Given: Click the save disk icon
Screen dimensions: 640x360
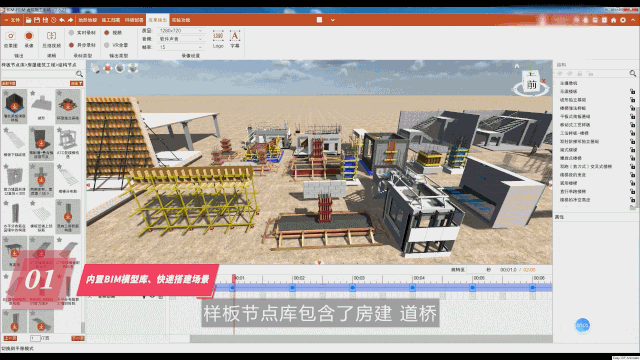Looking at the screenshot, I should pos(37,20).
